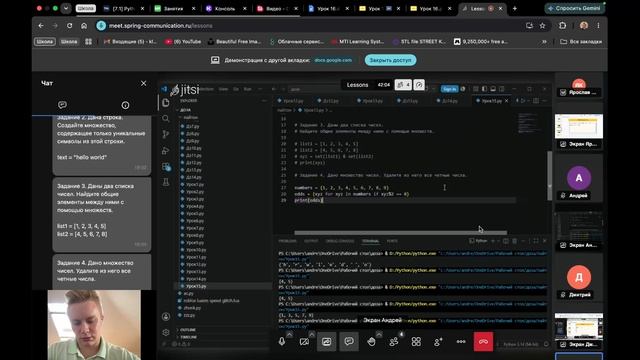Select VS Code Source Control icon

click(166, 134)
